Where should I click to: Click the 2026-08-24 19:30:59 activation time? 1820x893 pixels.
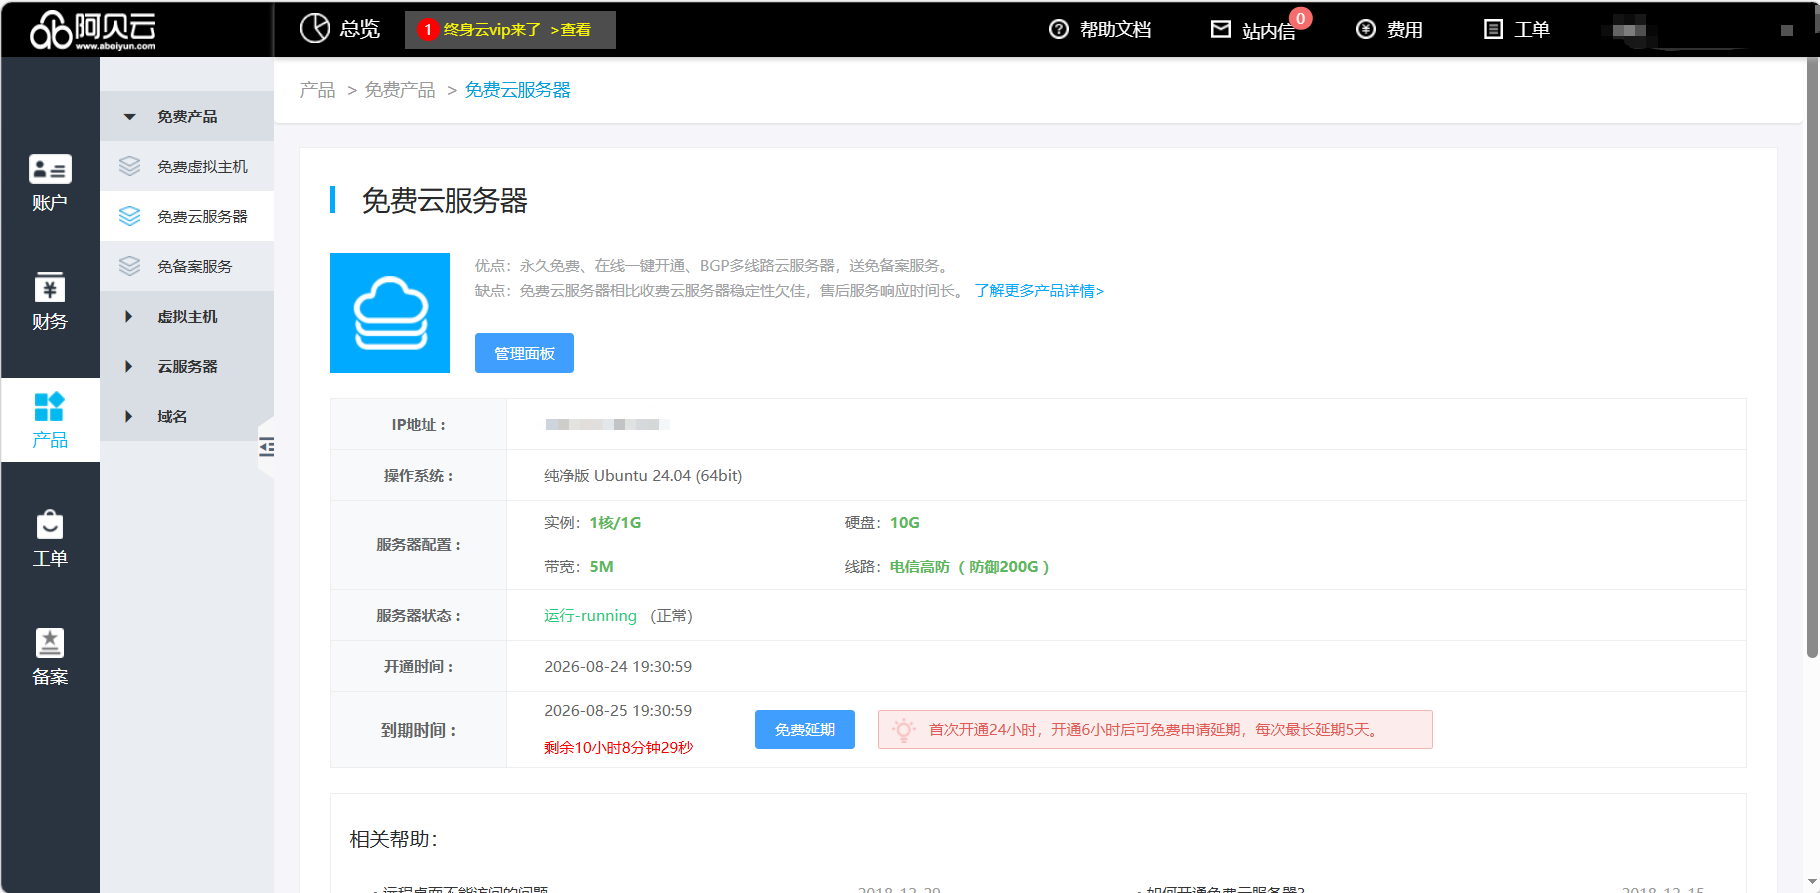click(x=618, y=667)
